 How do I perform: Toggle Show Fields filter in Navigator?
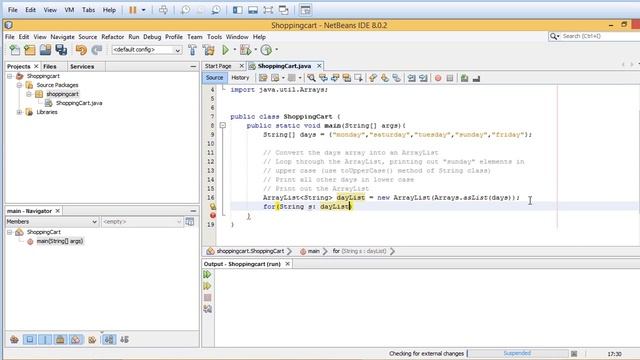(x=30, y=339)
